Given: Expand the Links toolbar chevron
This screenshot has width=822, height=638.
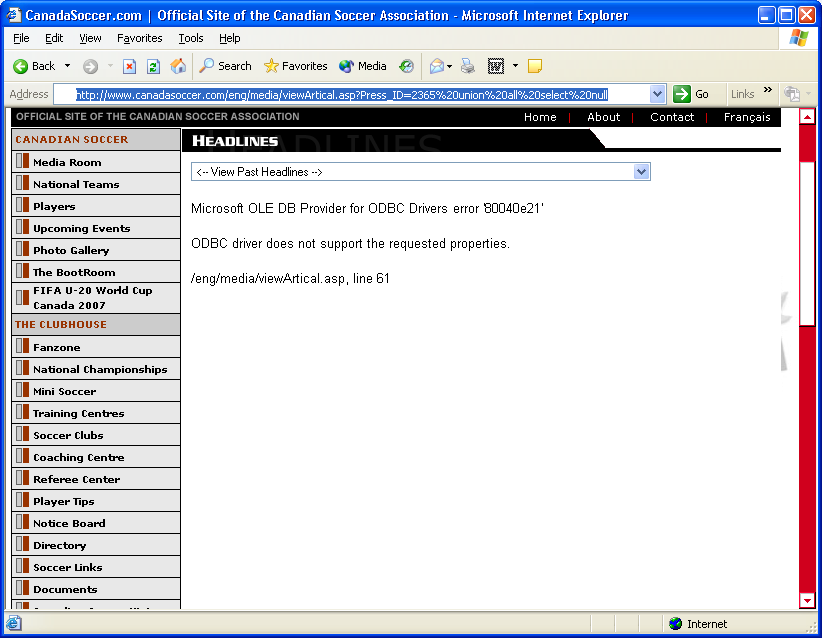Looking at the screenshot, I should pyautogui.click(x=768, y=90).
